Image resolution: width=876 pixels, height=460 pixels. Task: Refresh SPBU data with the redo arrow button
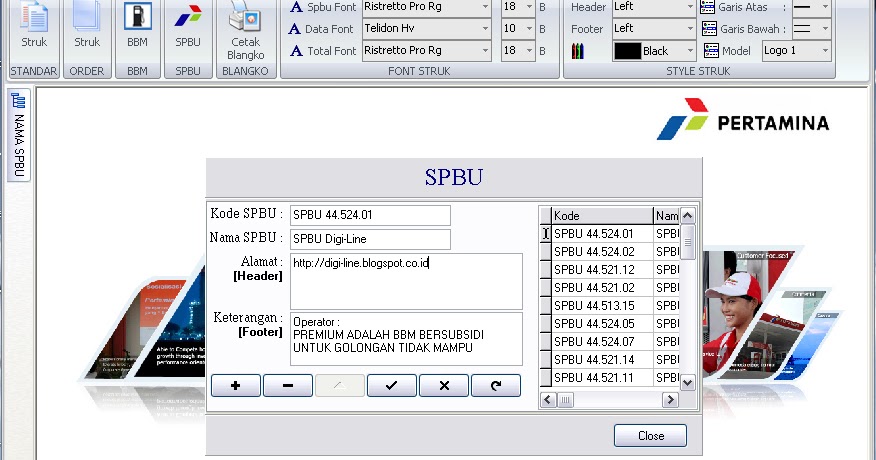496,386
